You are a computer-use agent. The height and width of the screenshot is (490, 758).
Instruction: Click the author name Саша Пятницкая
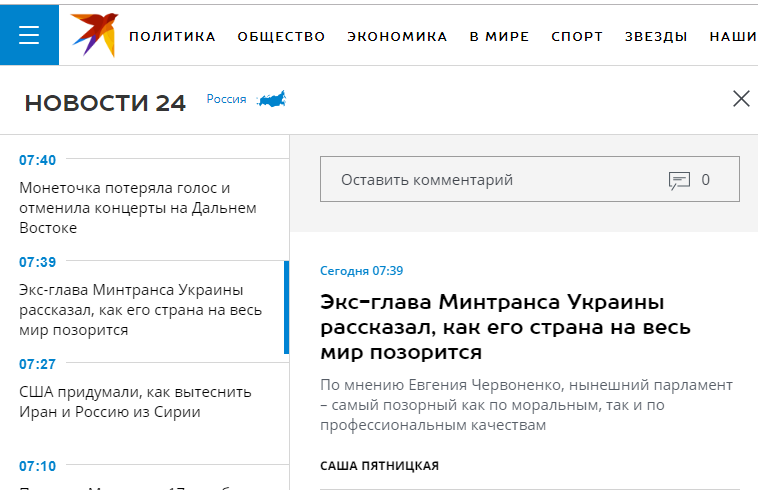[x=379, y=466]
